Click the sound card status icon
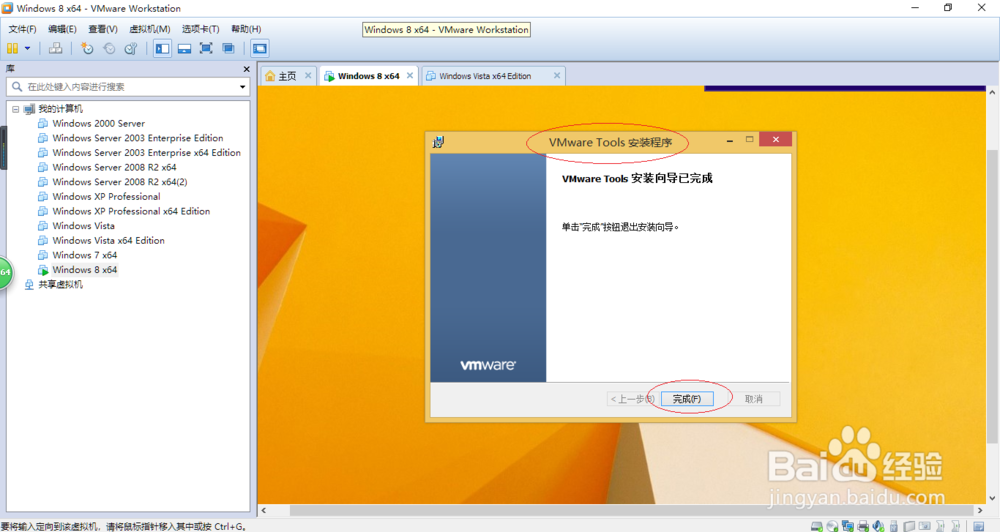This screenshot has width=1000, height=532. [x=878, y=526]
